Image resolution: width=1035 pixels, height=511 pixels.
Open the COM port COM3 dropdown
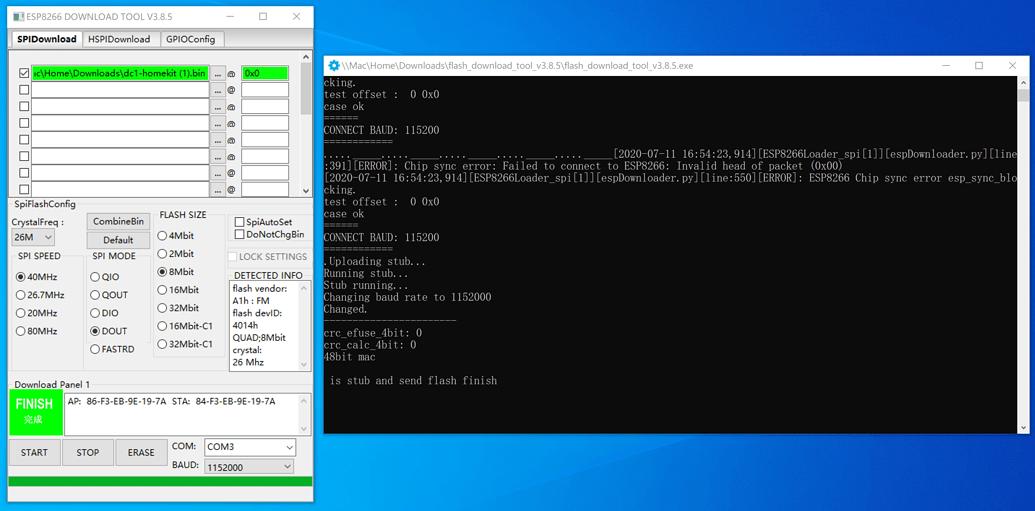pos(250,447)
